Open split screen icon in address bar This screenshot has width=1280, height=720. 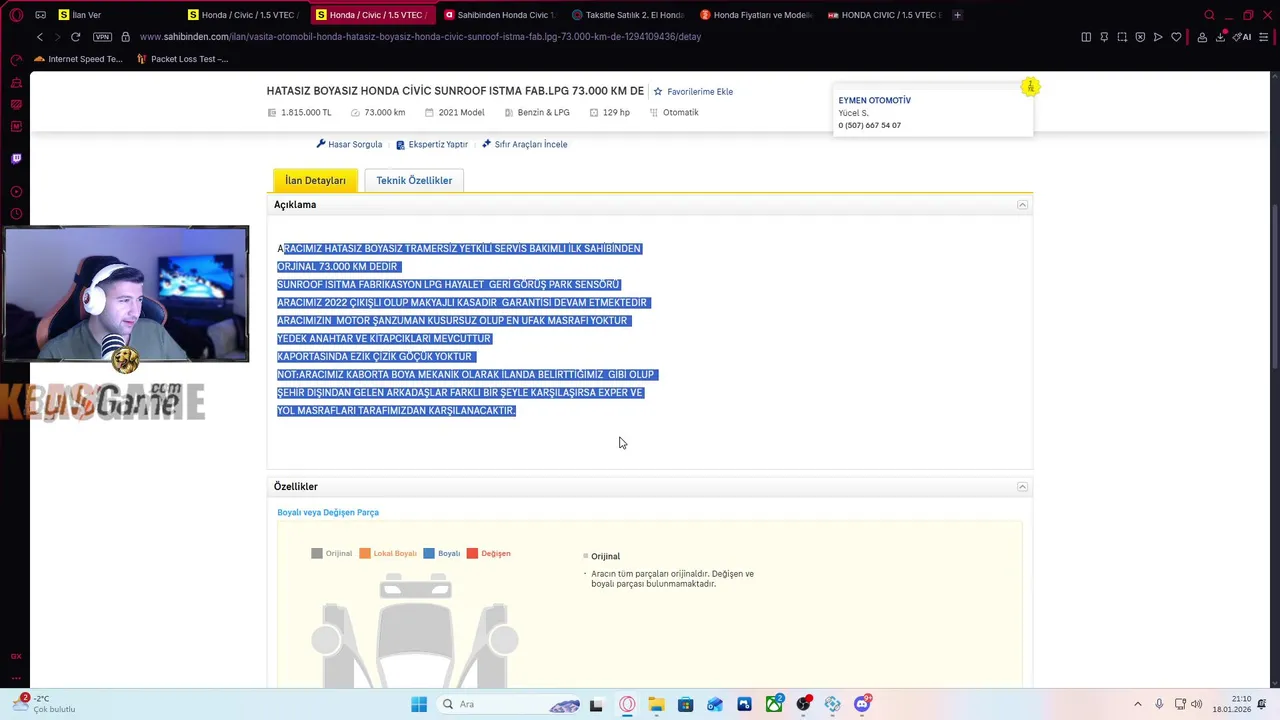click(x=1086, y=37)
